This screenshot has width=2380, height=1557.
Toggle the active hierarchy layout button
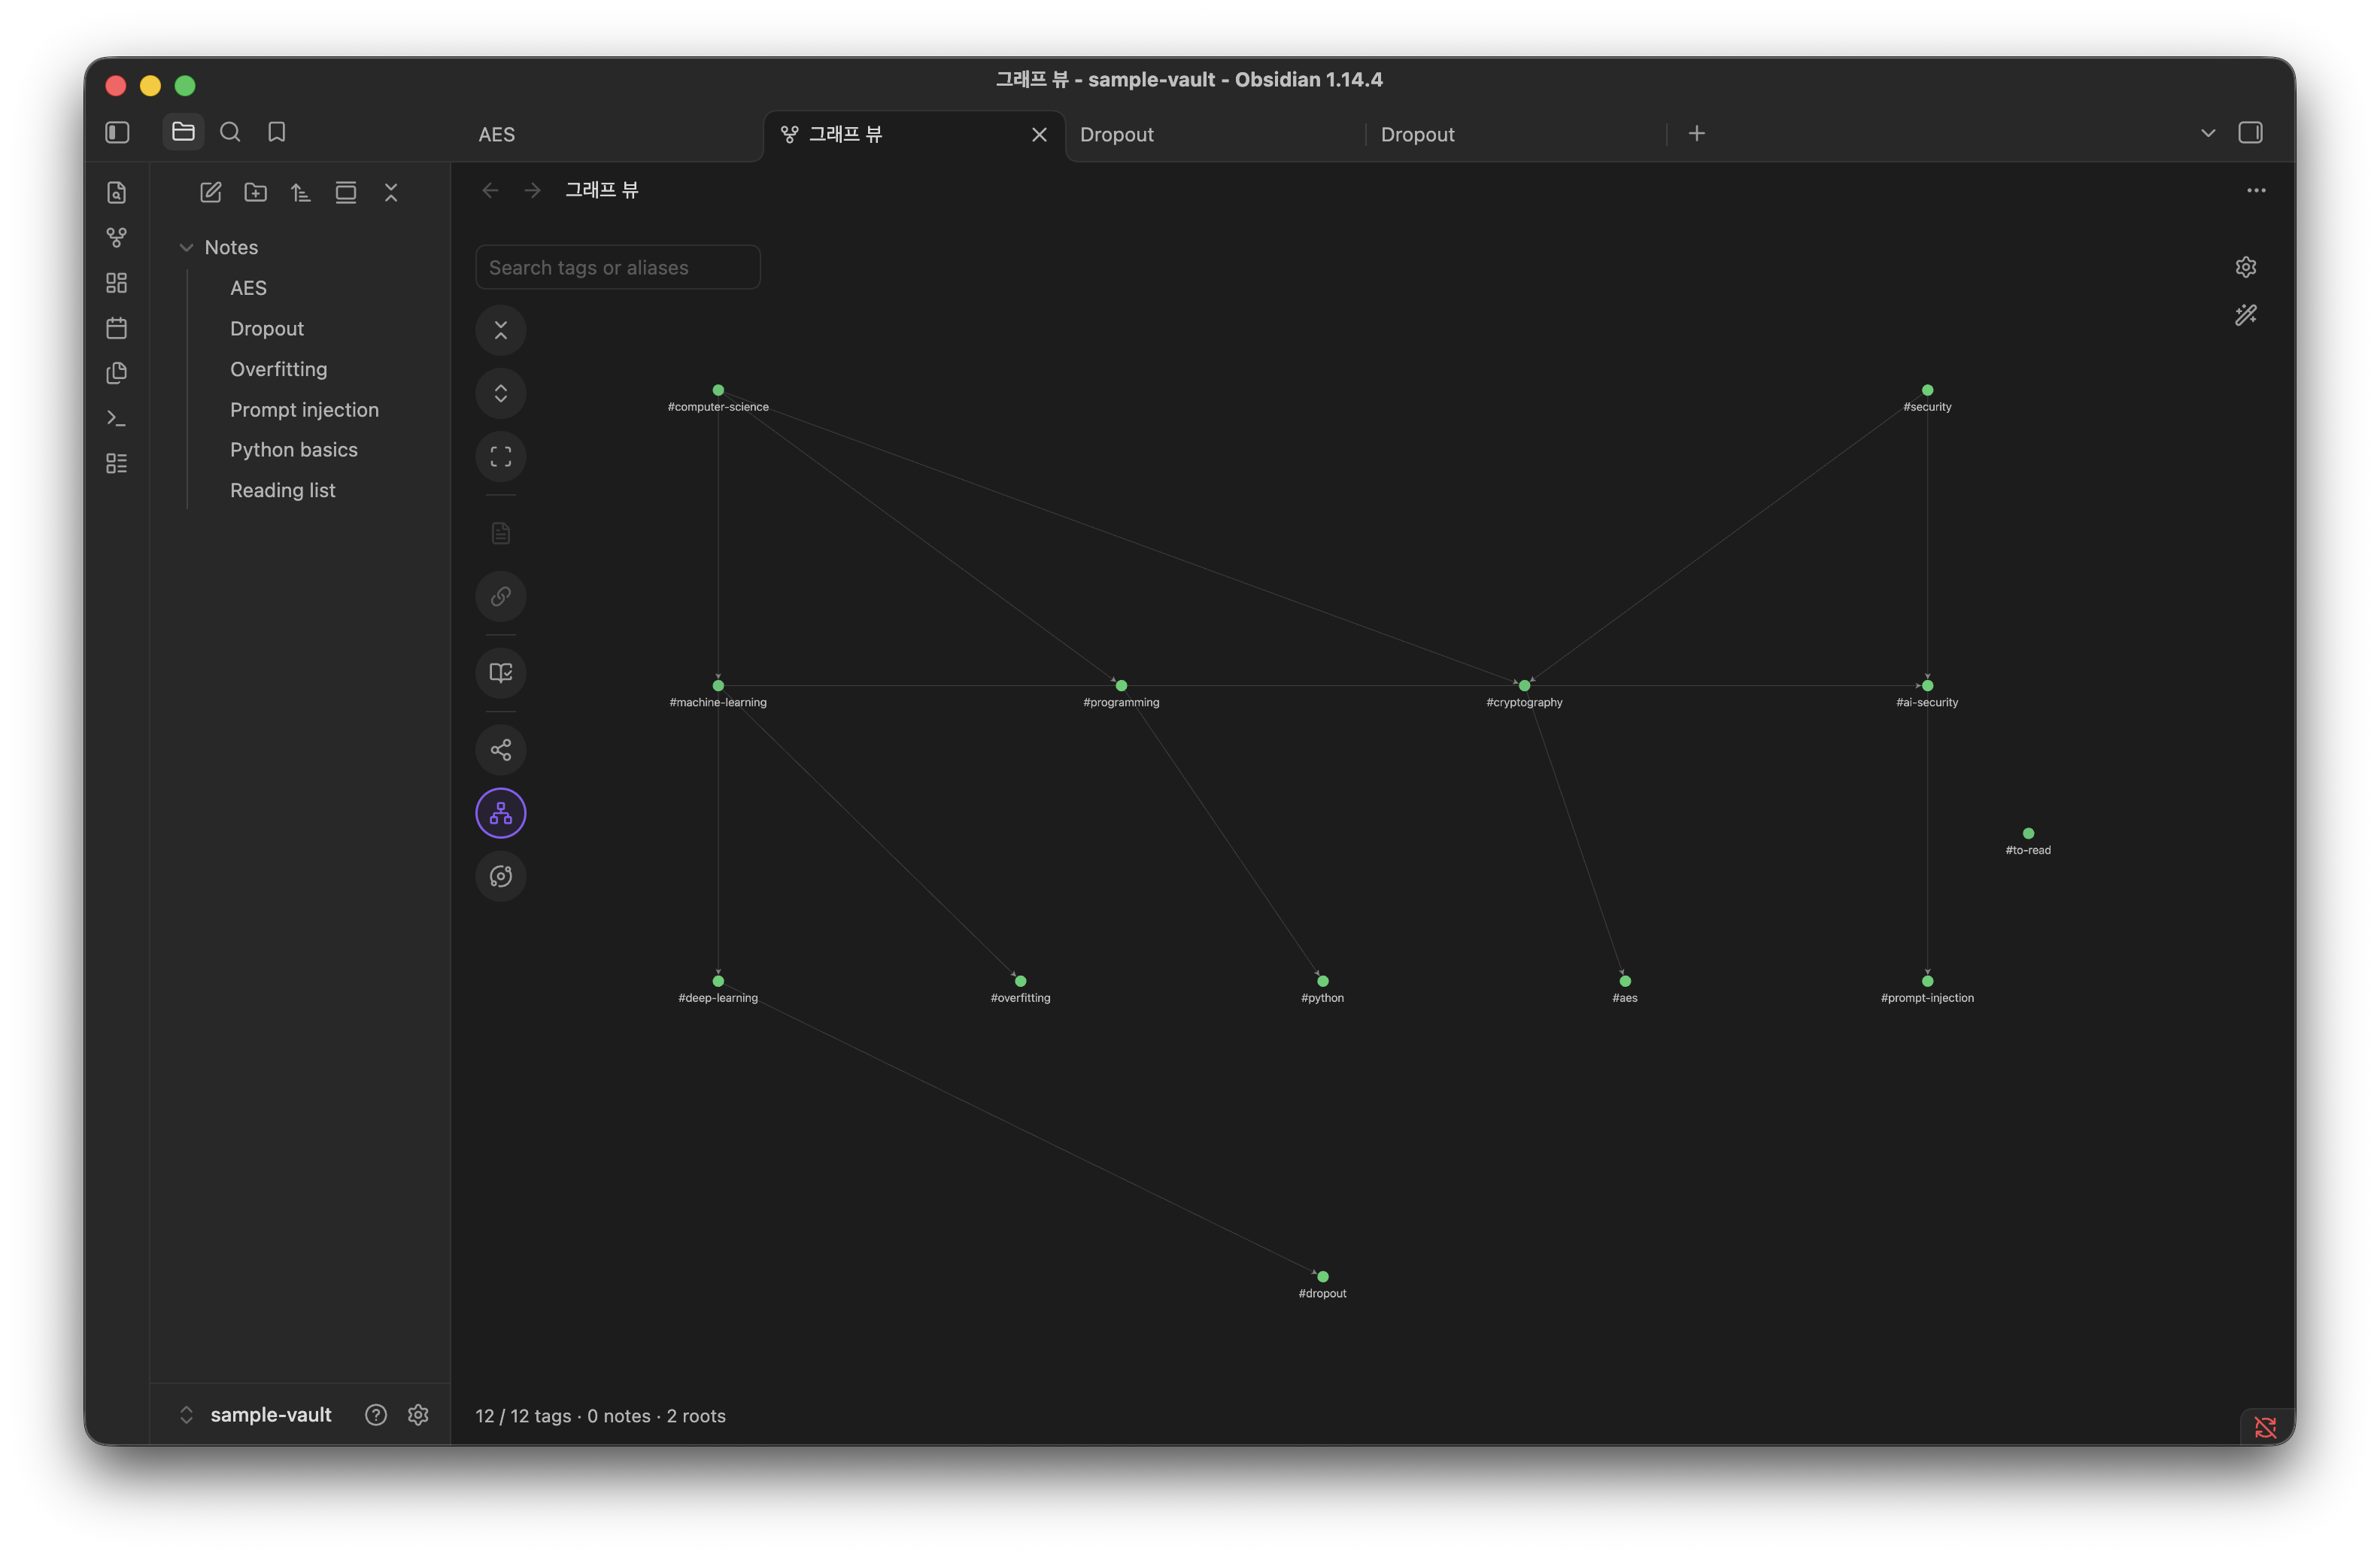click(x=501, y=813)
